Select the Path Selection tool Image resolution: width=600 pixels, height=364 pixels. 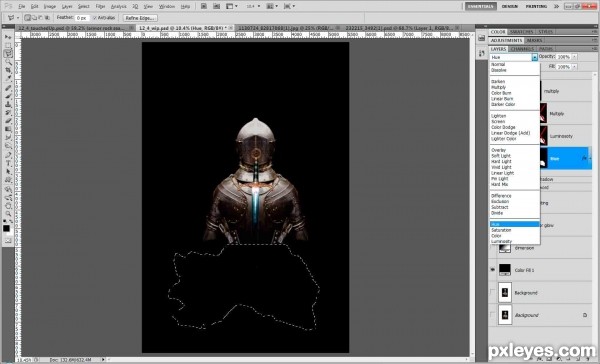pyautogui.click(x=8, y=172)
